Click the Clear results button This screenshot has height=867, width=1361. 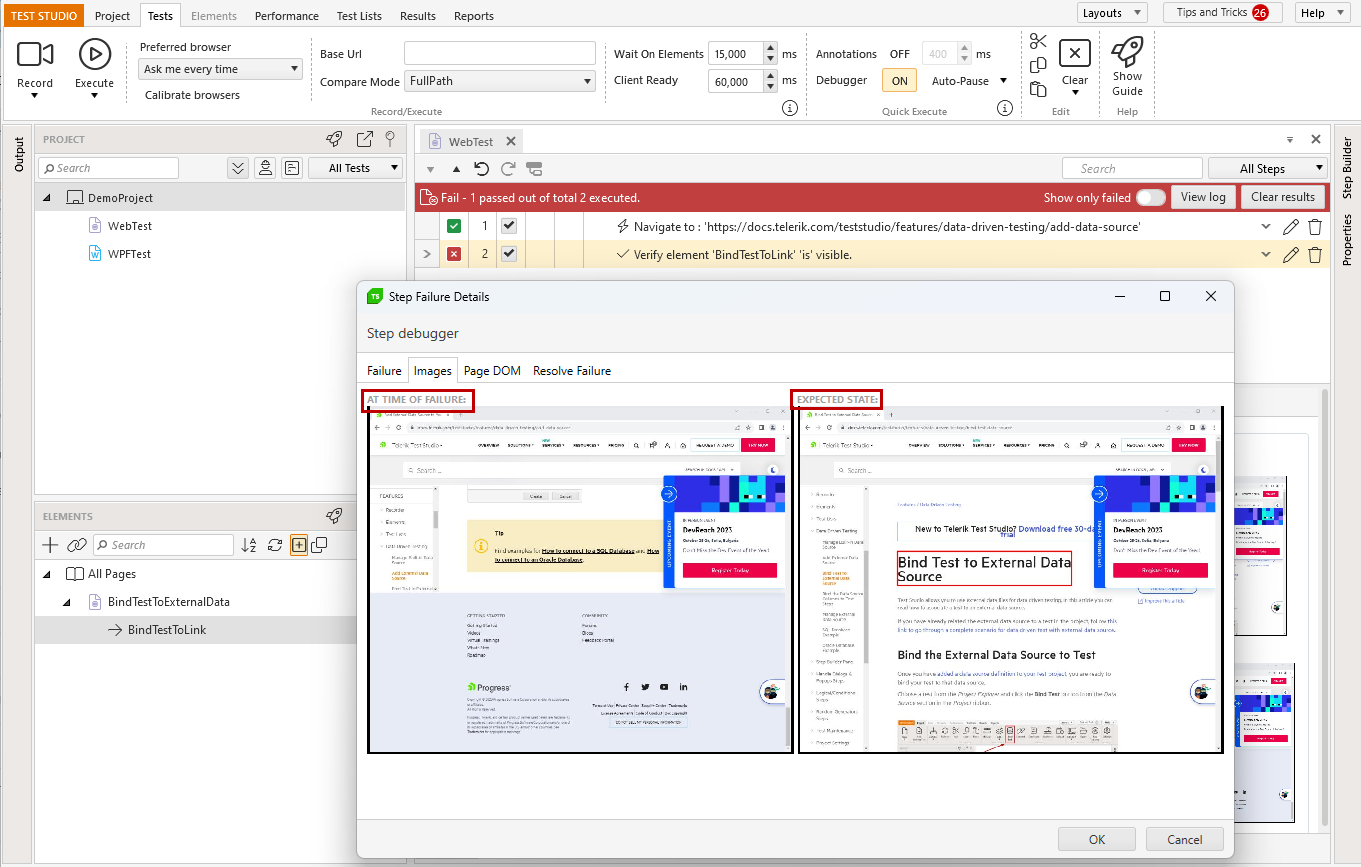[x=1283, y=197]
